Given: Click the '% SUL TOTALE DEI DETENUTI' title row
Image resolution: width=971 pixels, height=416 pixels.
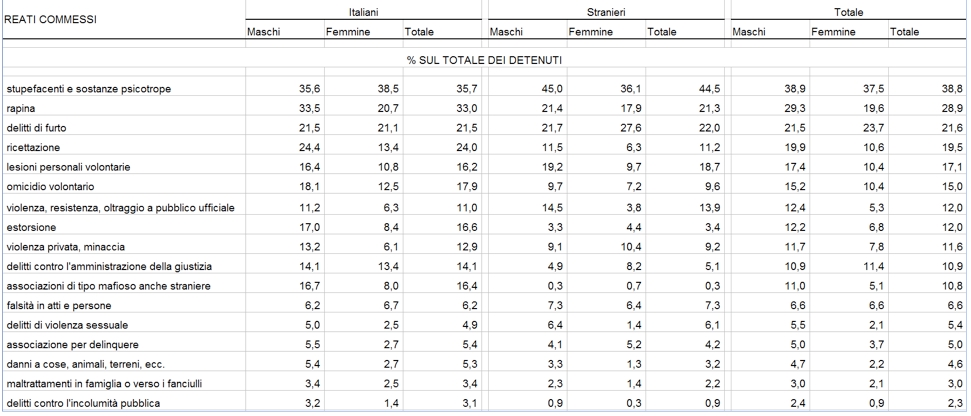Looking at the screenshot, I should [484, 62].
